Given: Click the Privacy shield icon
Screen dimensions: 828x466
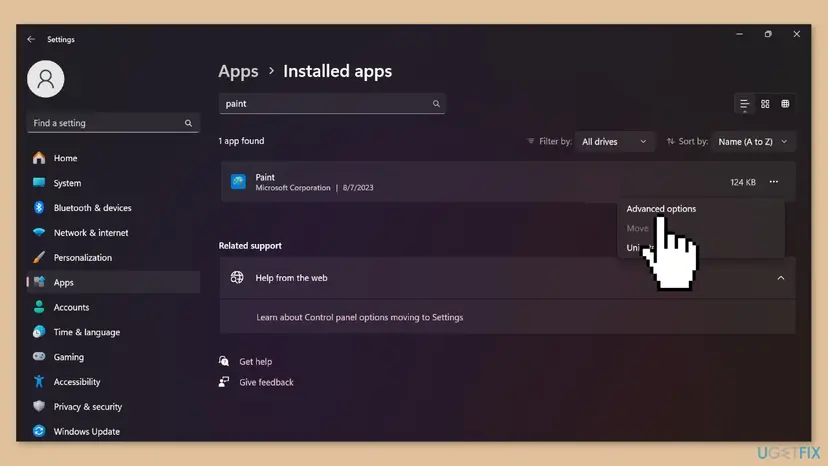Looking at the screenshot, I should tap(39, 406).
